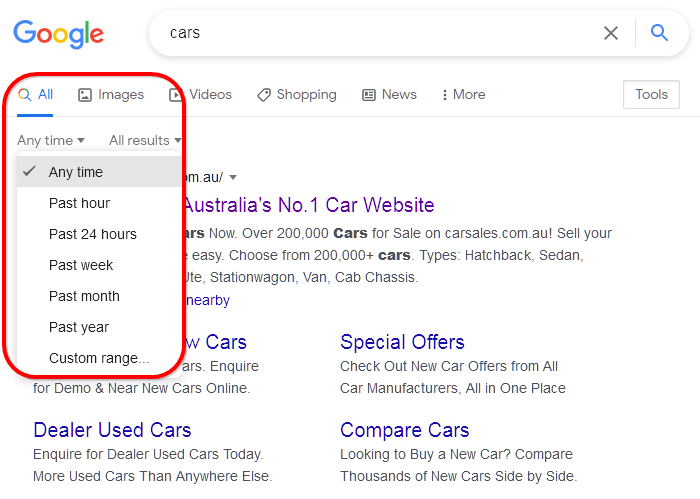Viewport: 700px width, 499px height.
Task: Click 'Looking to Buy a New Car? Compare' text
Action: [x=456, y=454]
